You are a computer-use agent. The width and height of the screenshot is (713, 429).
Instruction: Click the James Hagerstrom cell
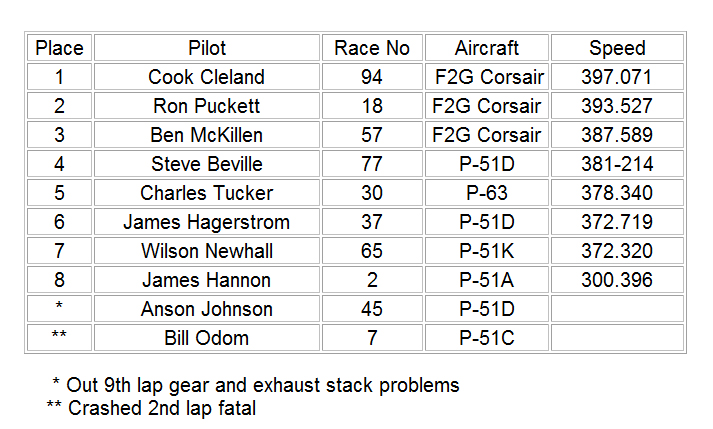[207, 222]
